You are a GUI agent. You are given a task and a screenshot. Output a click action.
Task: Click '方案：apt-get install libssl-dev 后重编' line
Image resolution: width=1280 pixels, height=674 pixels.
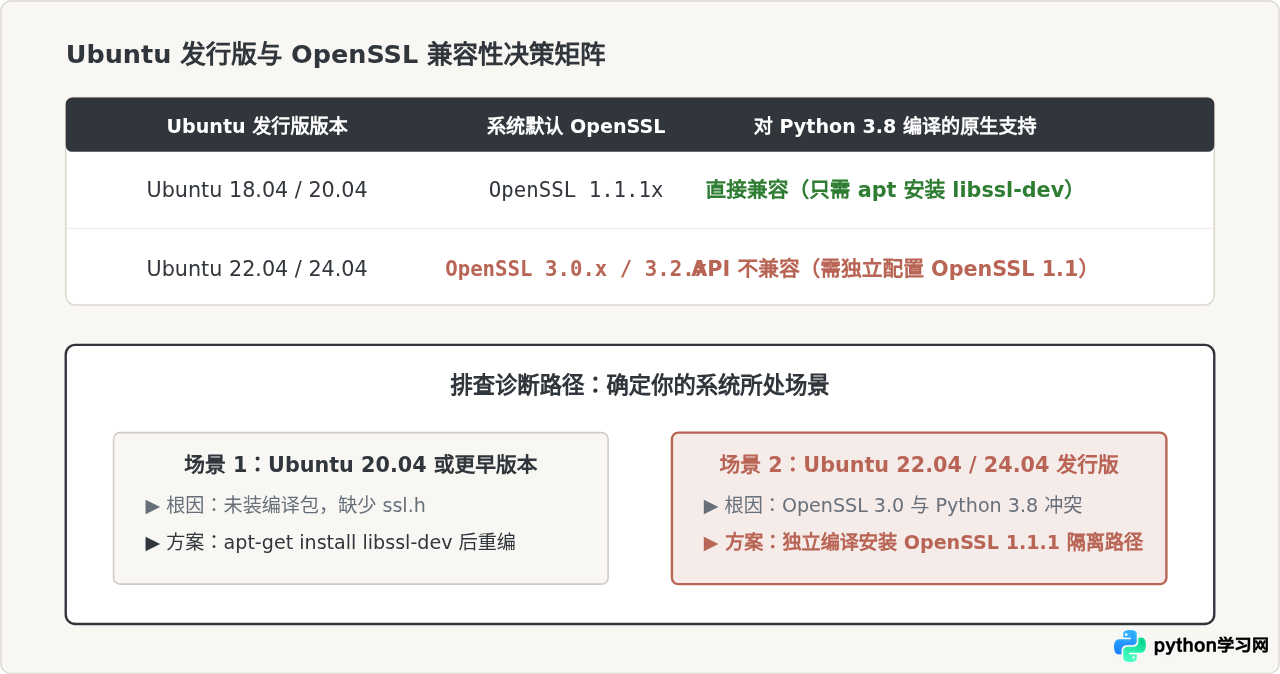[330, 542]
